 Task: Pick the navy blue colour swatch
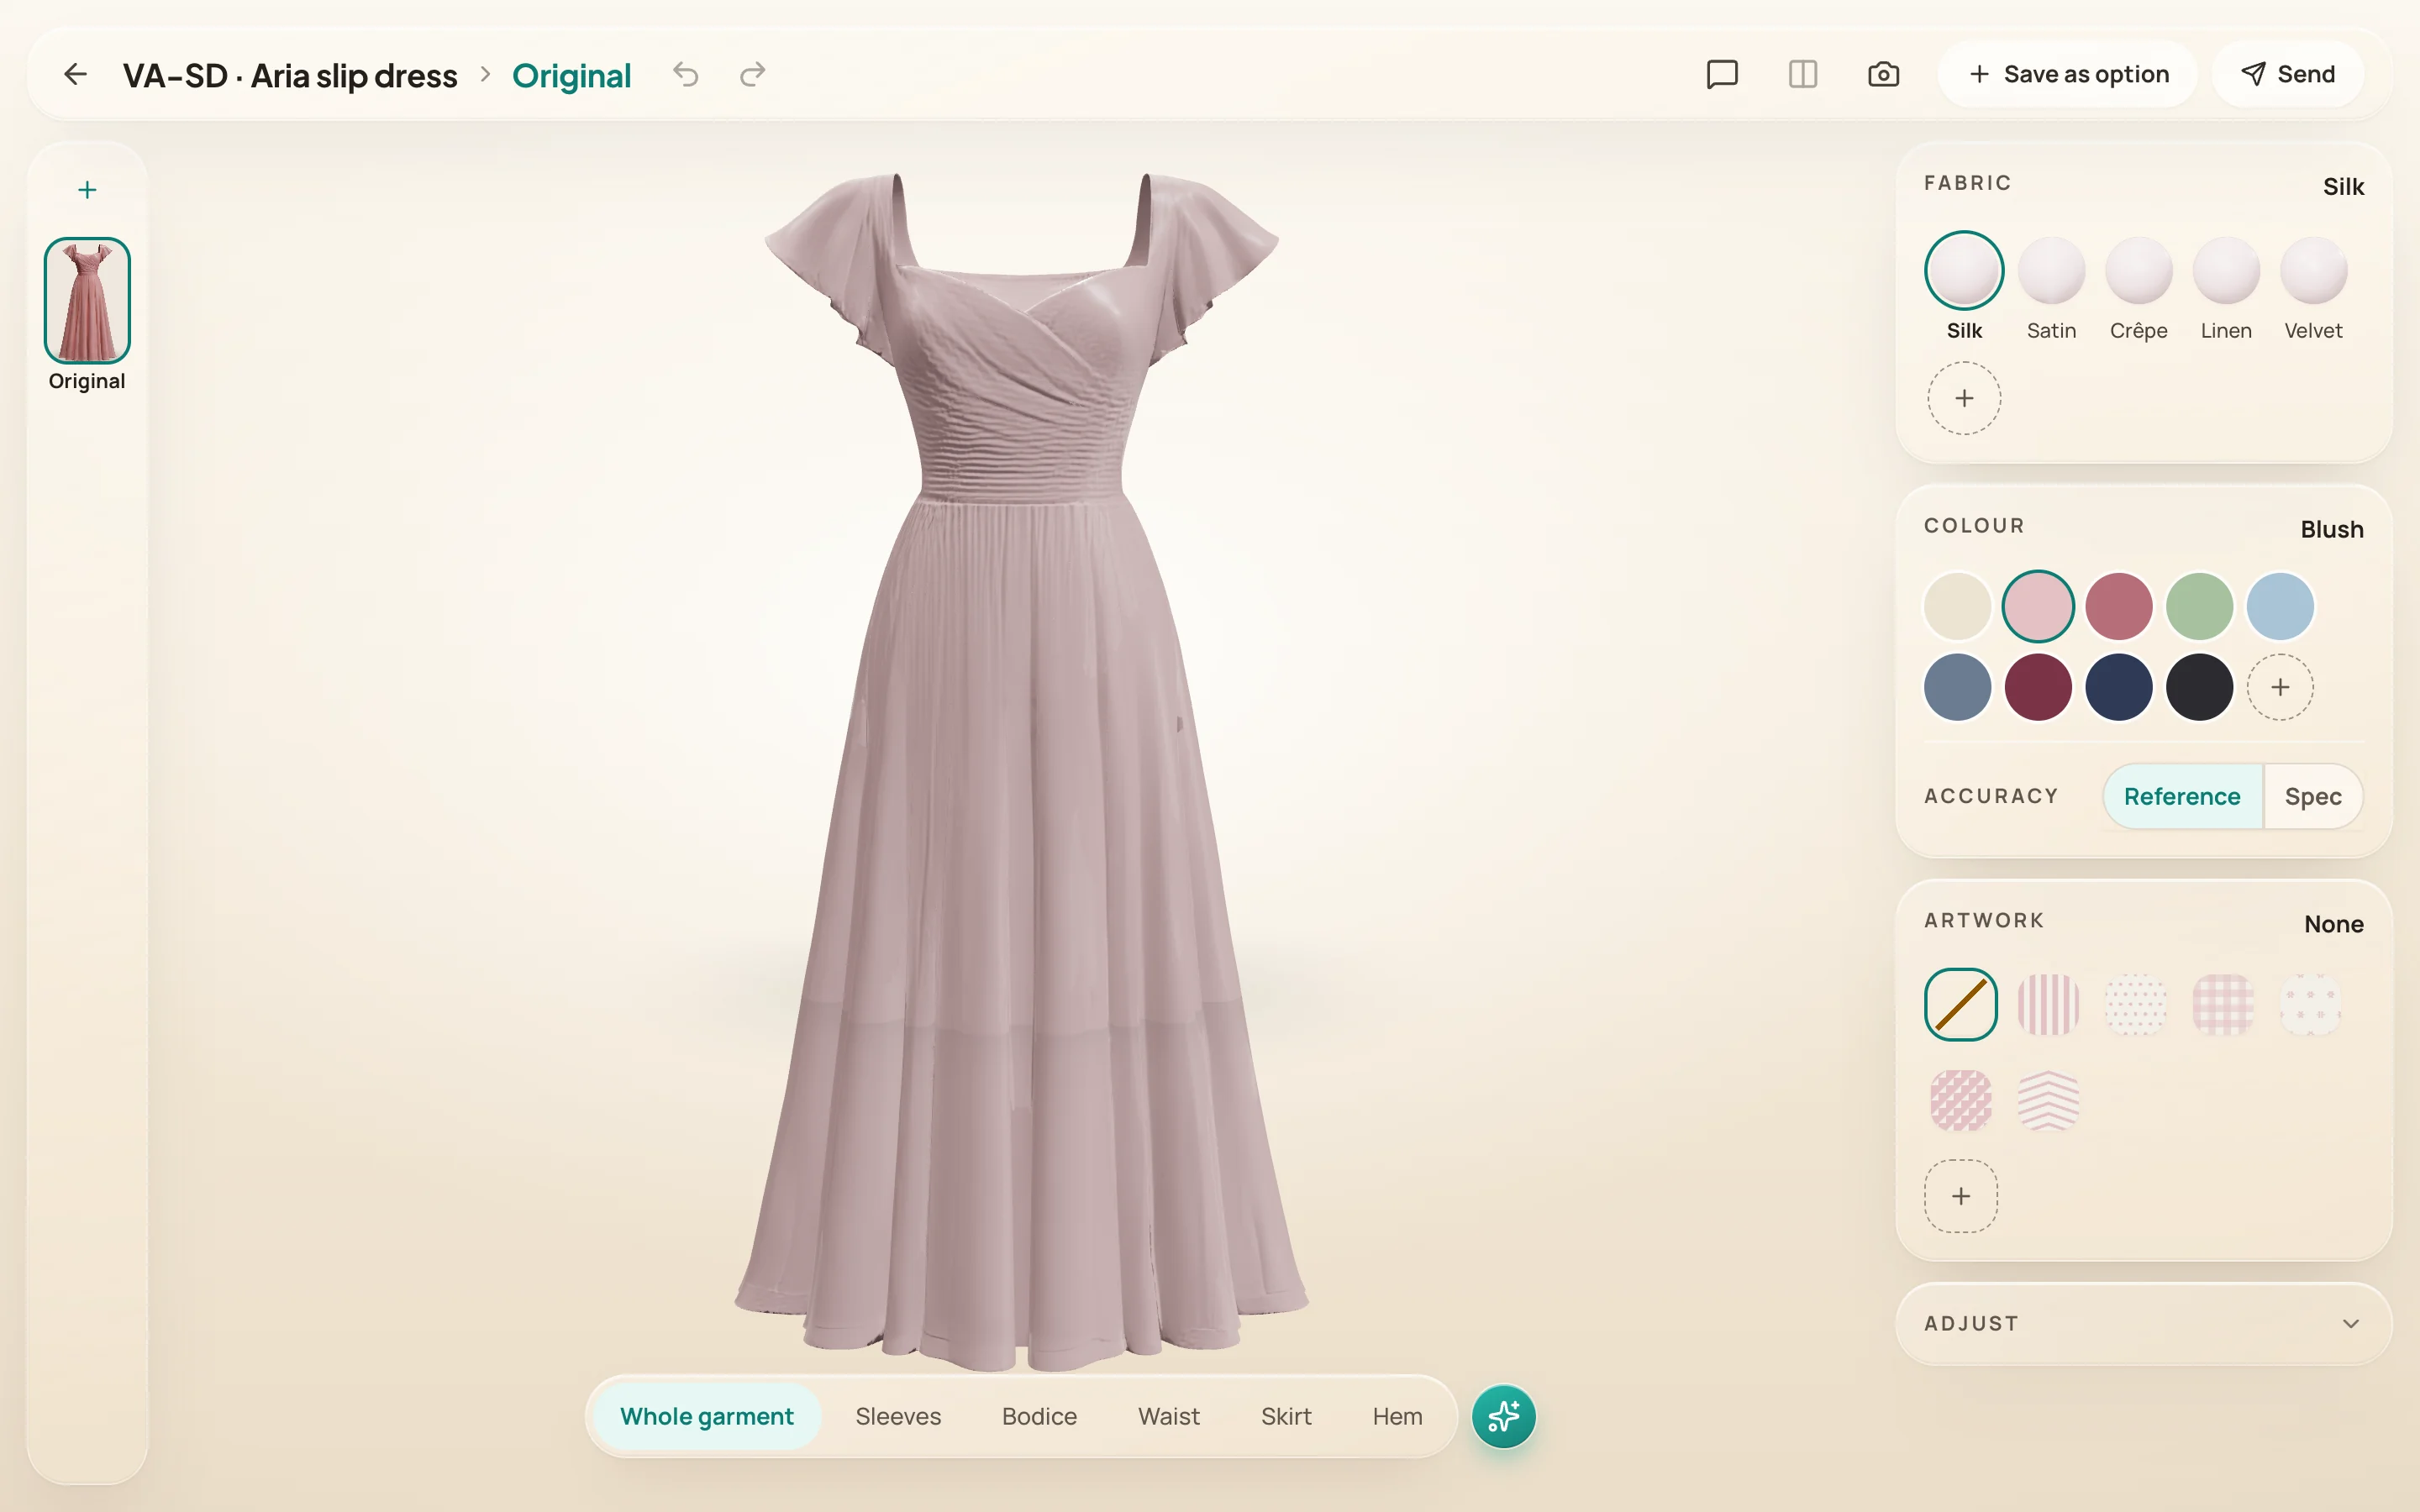(x=2119, y=687)
